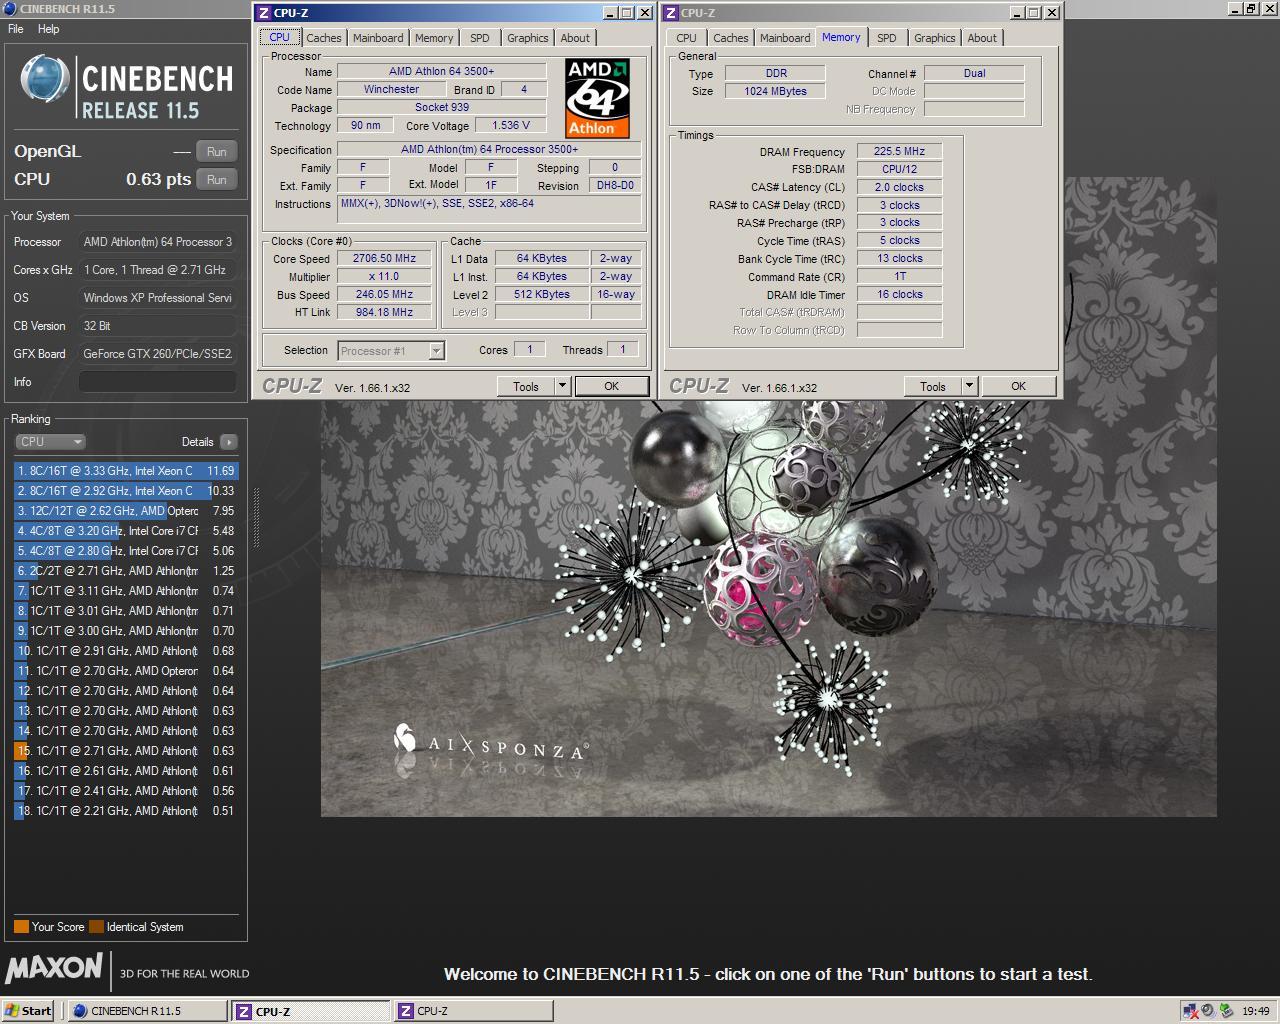
Task: Click the Cinebench panel resize grip handle
Action: (x=257, y=518)
